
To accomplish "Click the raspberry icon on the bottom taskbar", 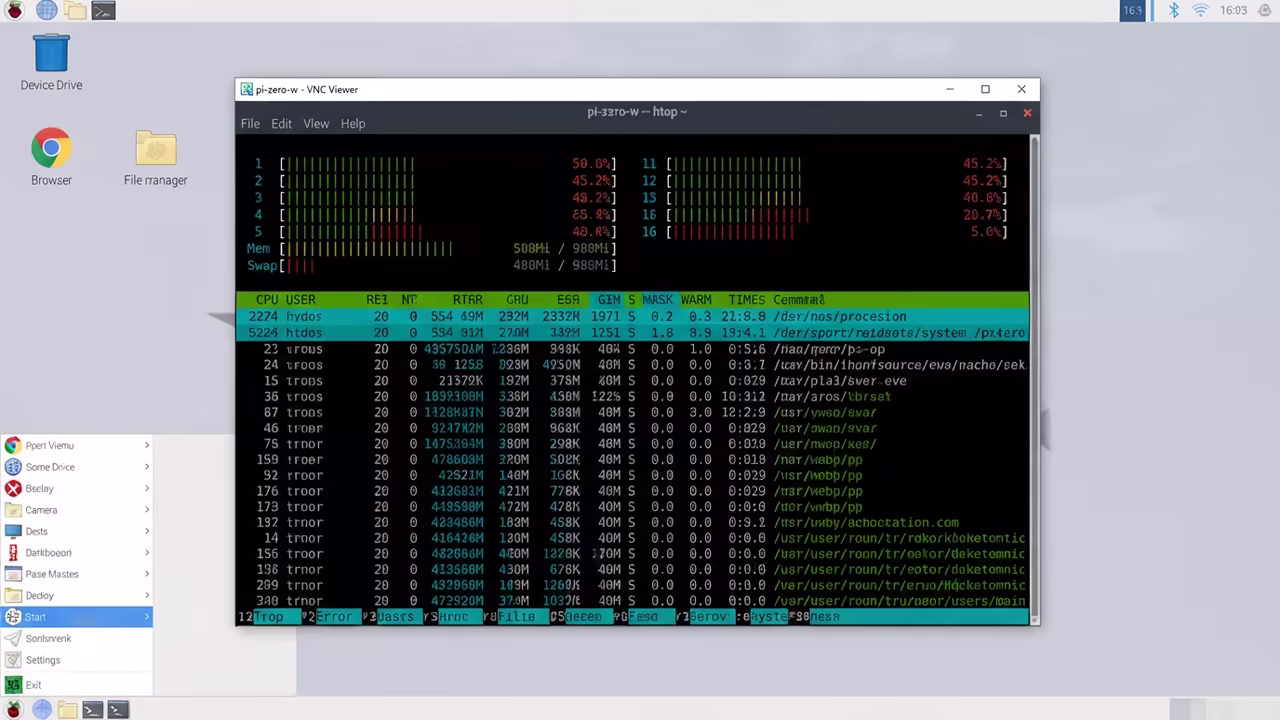I will (15, 710).
